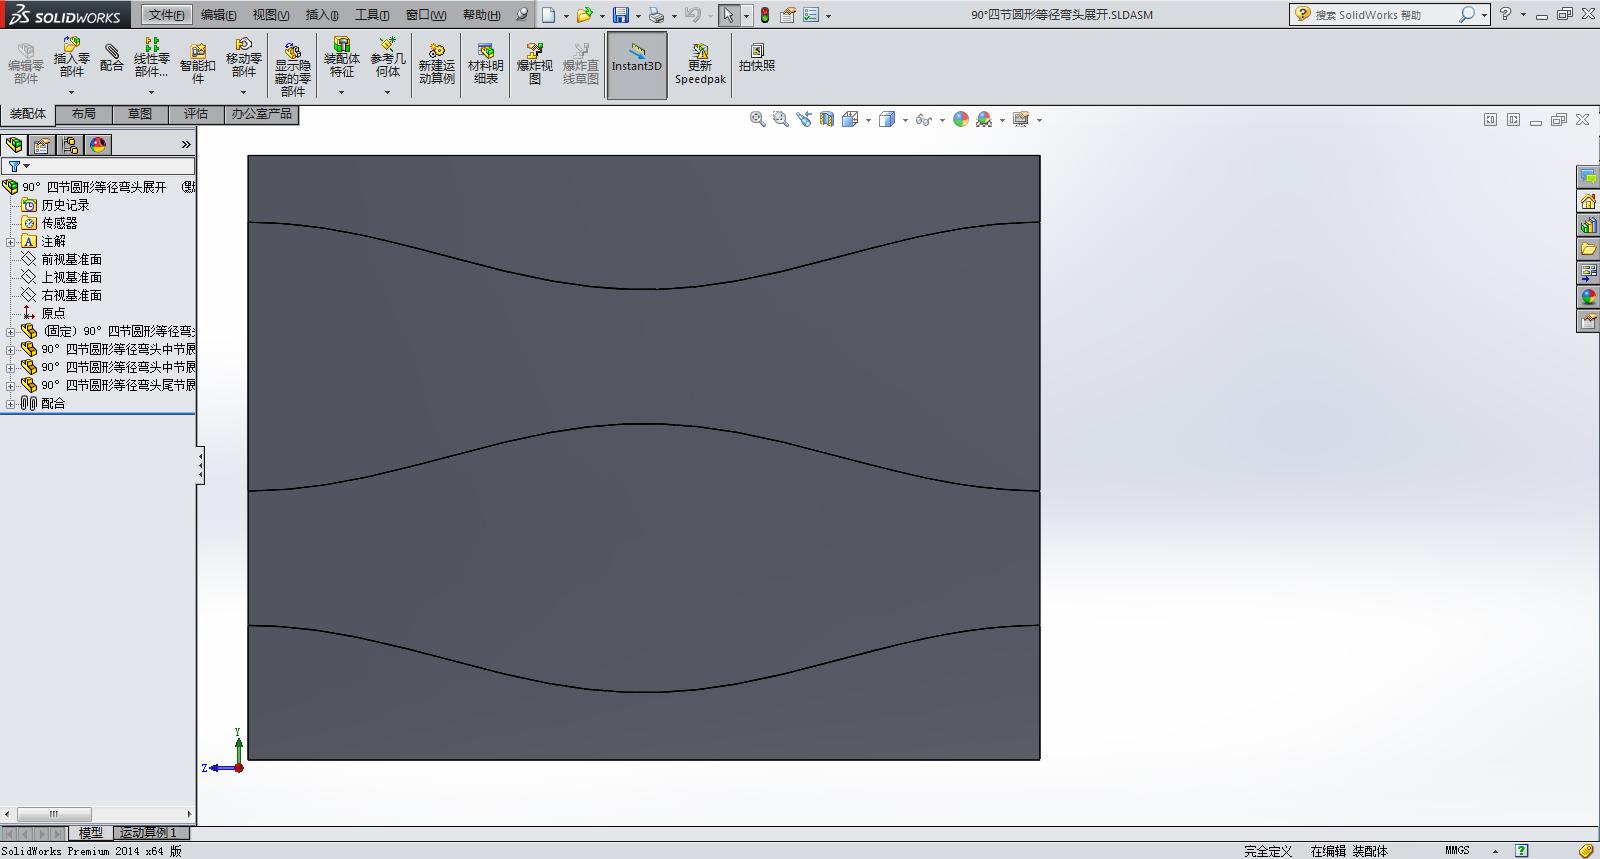Expand FeatureManager panel double chevron
The width and height of the screenshot is (1600, 859).
185,145
